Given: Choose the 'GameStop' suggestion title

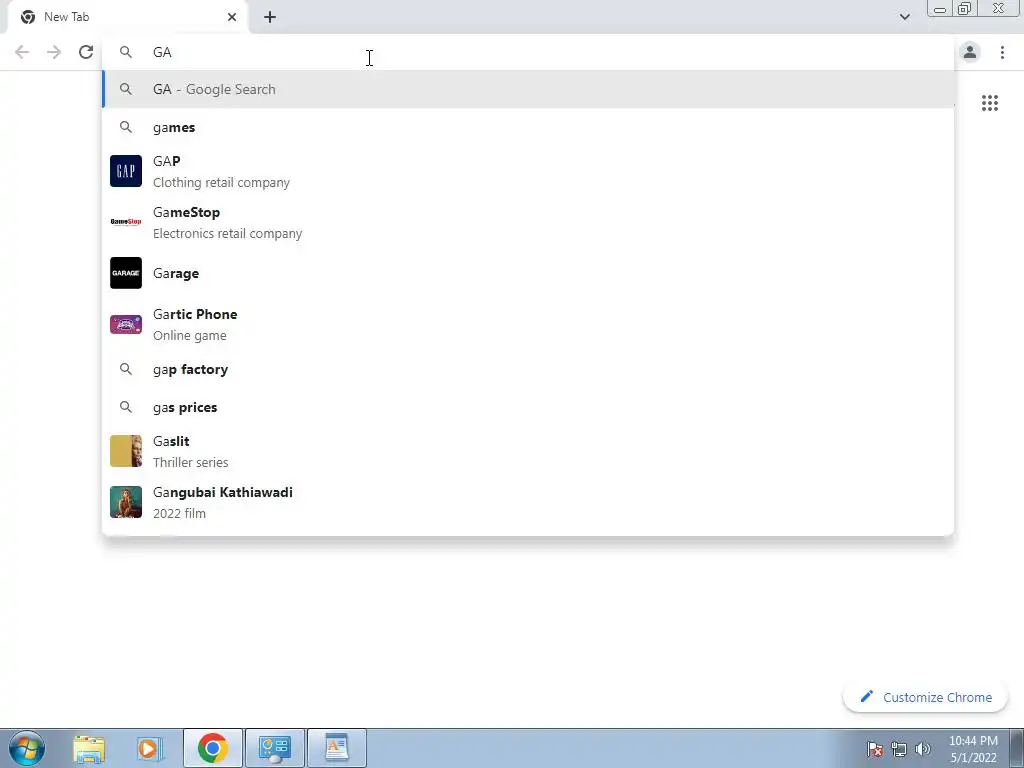Looking at the screenshot, I should [x=186, y=212].
